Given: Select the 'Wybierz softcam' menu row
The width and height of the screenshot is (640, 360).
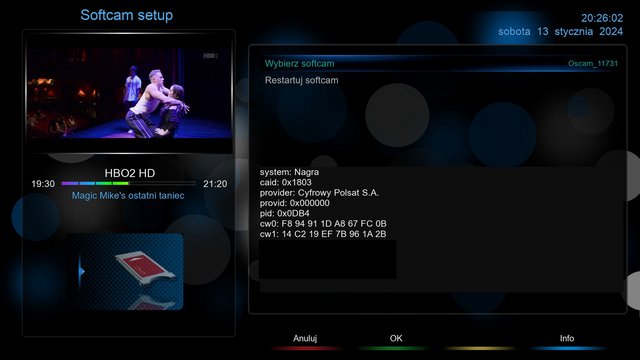Looking at the screenshot, I should click(441, 64).
